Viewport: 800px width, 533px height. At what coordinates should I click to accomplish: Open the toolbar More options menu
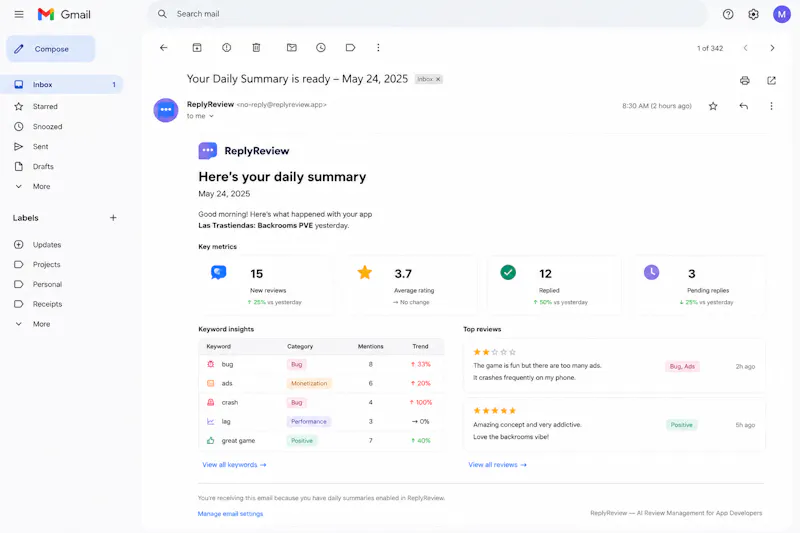pyautogui.click(x=378, y=47)
